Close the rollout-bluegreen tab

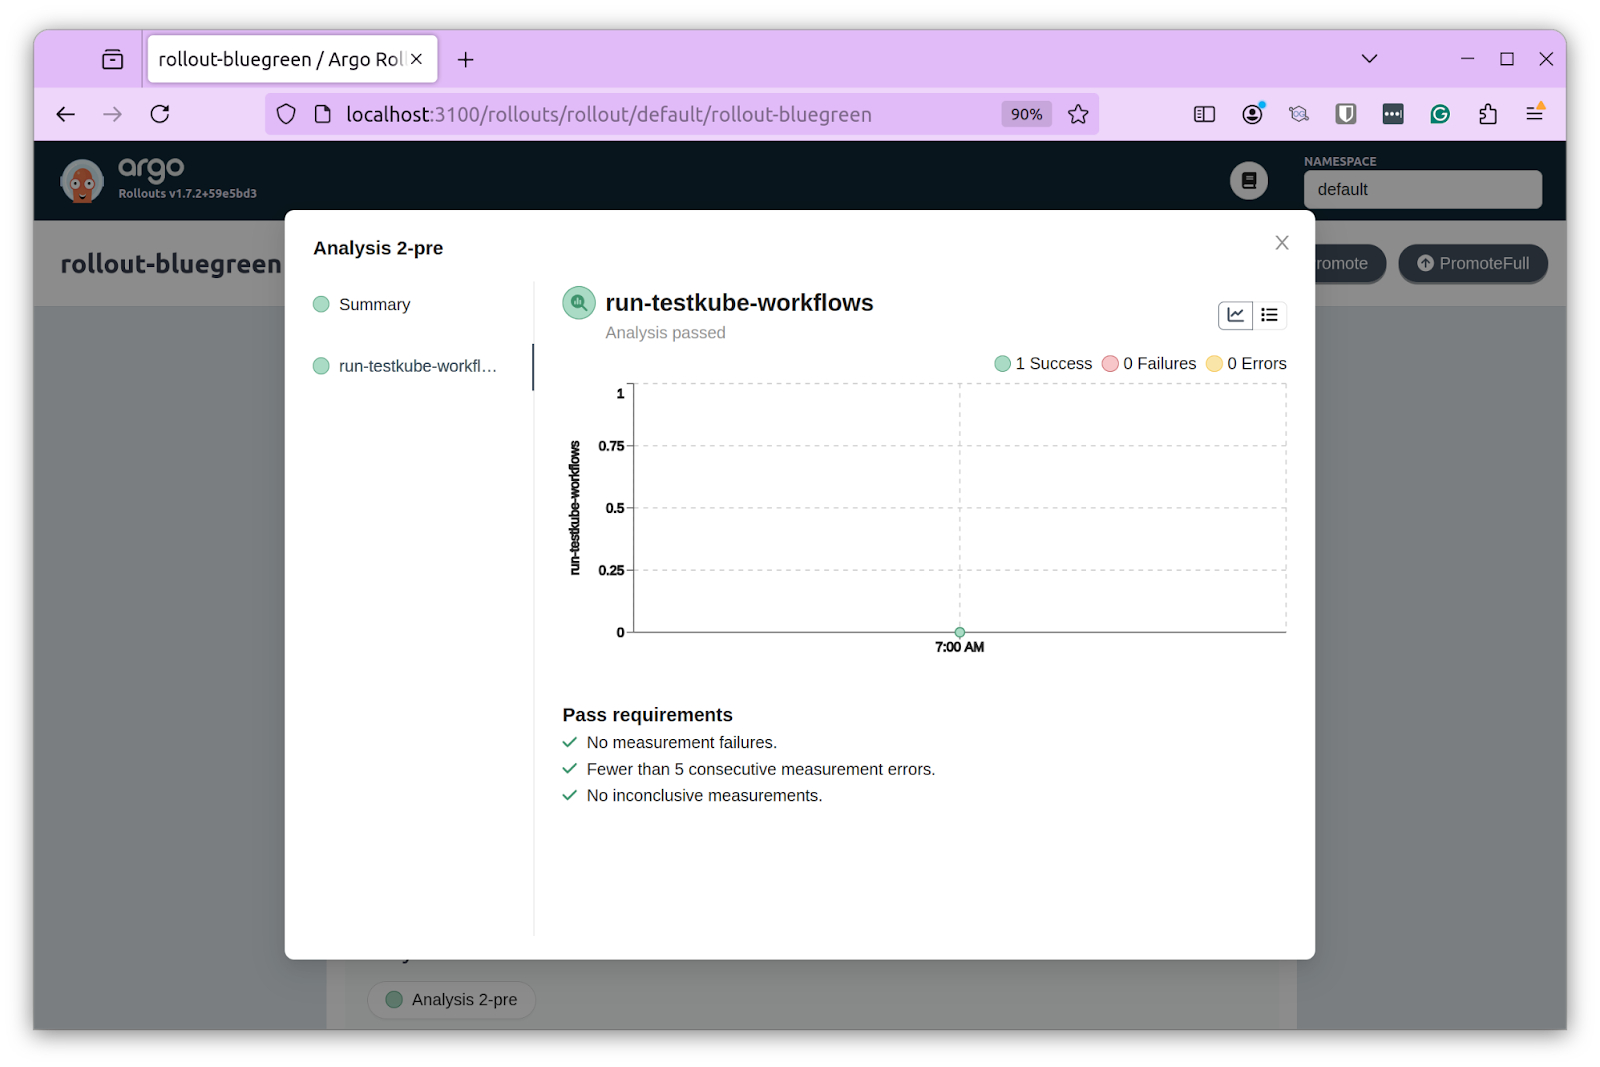[x=417, y=59]
